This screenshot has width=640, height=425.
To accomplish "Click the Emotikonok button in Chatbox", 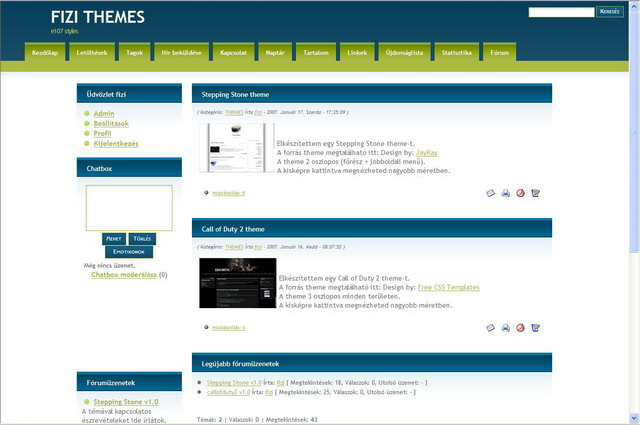I will tap(129, 252).
